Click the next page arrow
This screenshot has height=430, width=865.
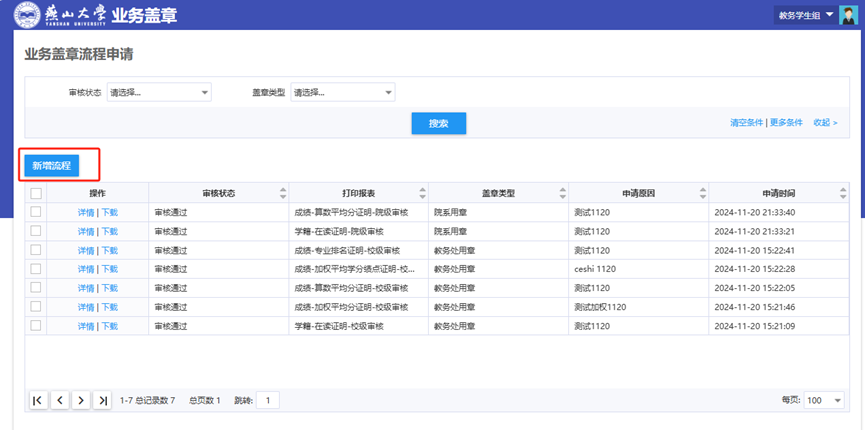pos(81,400)
